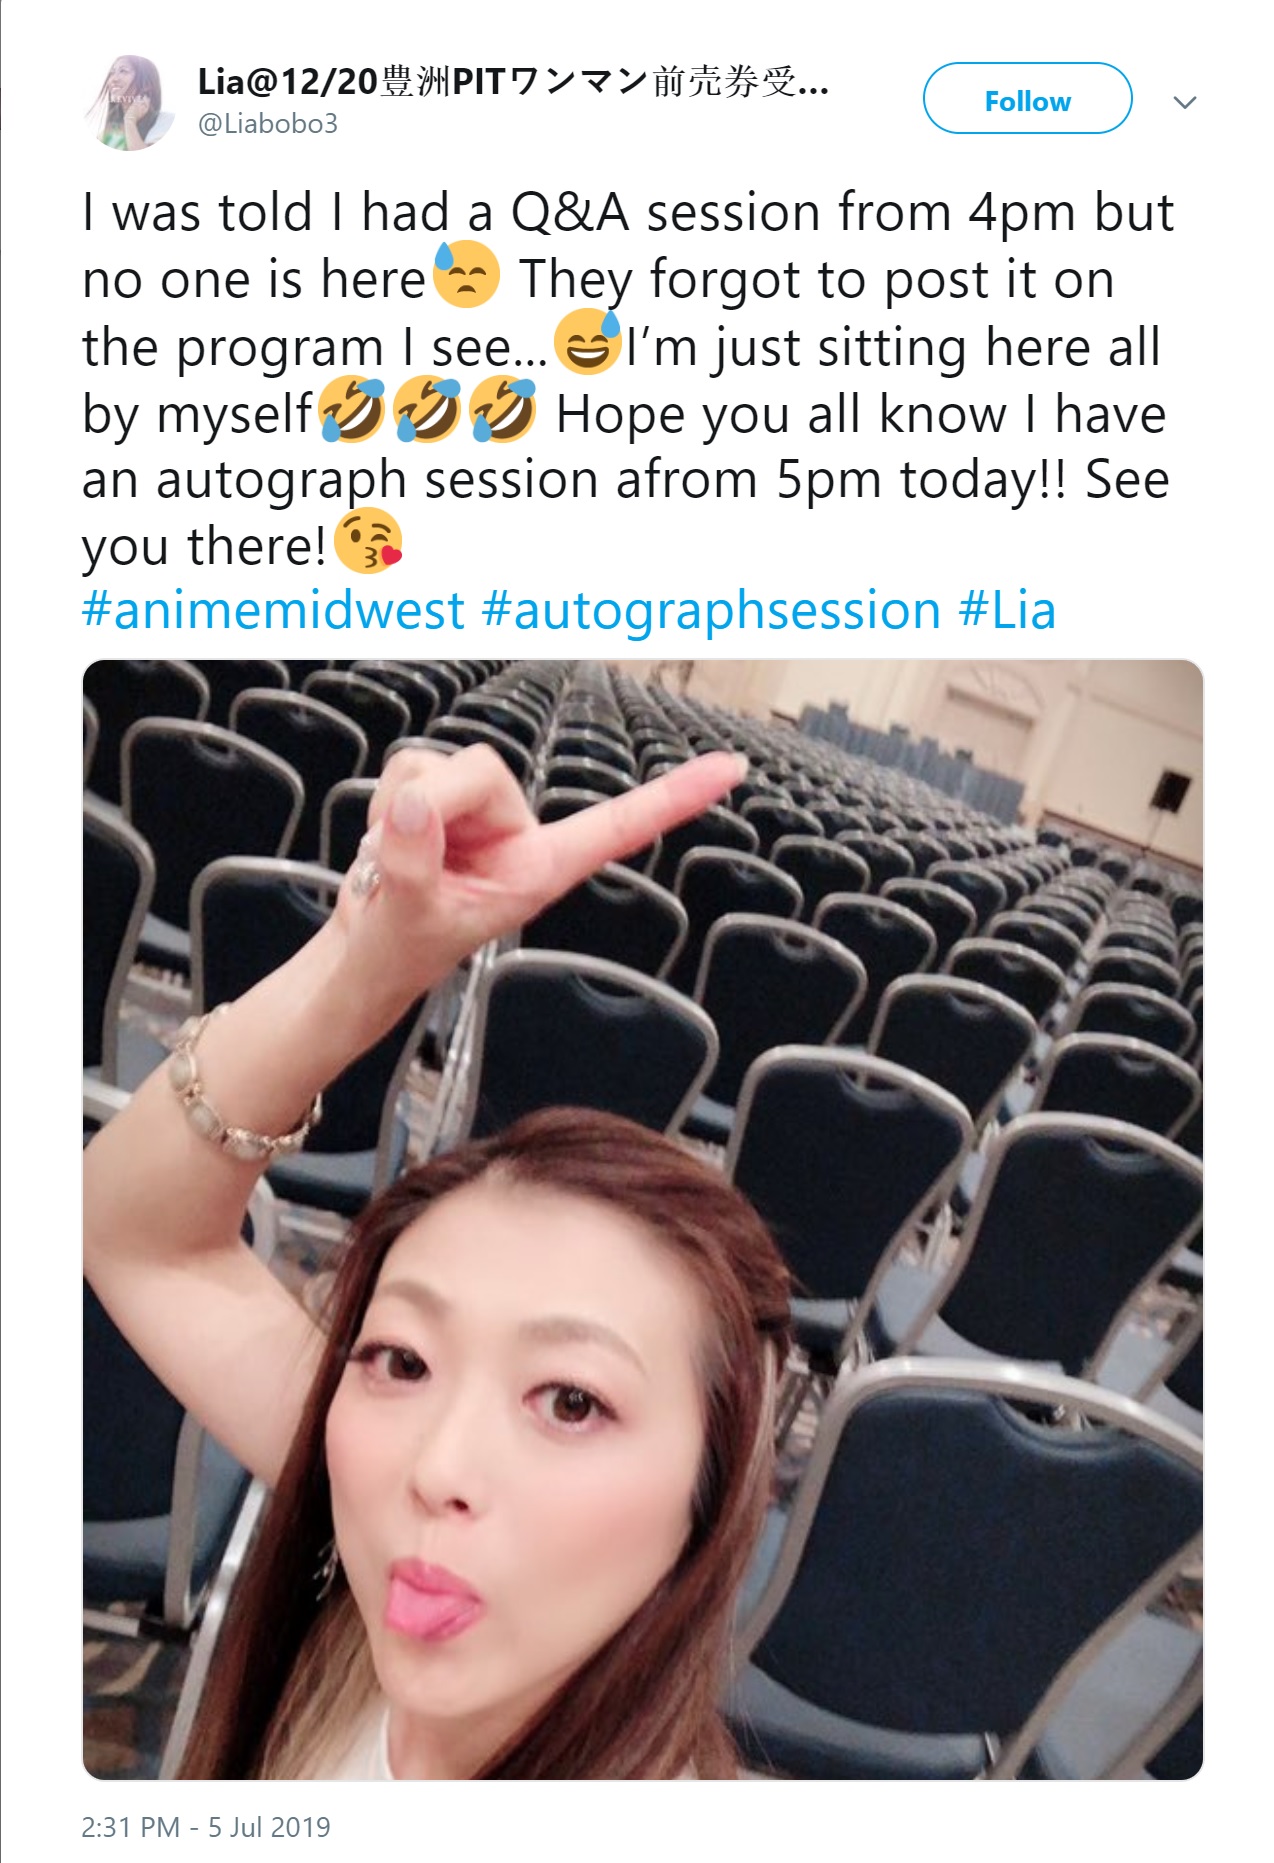1274x1863 pixels.
Task: Click the middle rolling-laughing emoji
Action: [x=427, y=409]
